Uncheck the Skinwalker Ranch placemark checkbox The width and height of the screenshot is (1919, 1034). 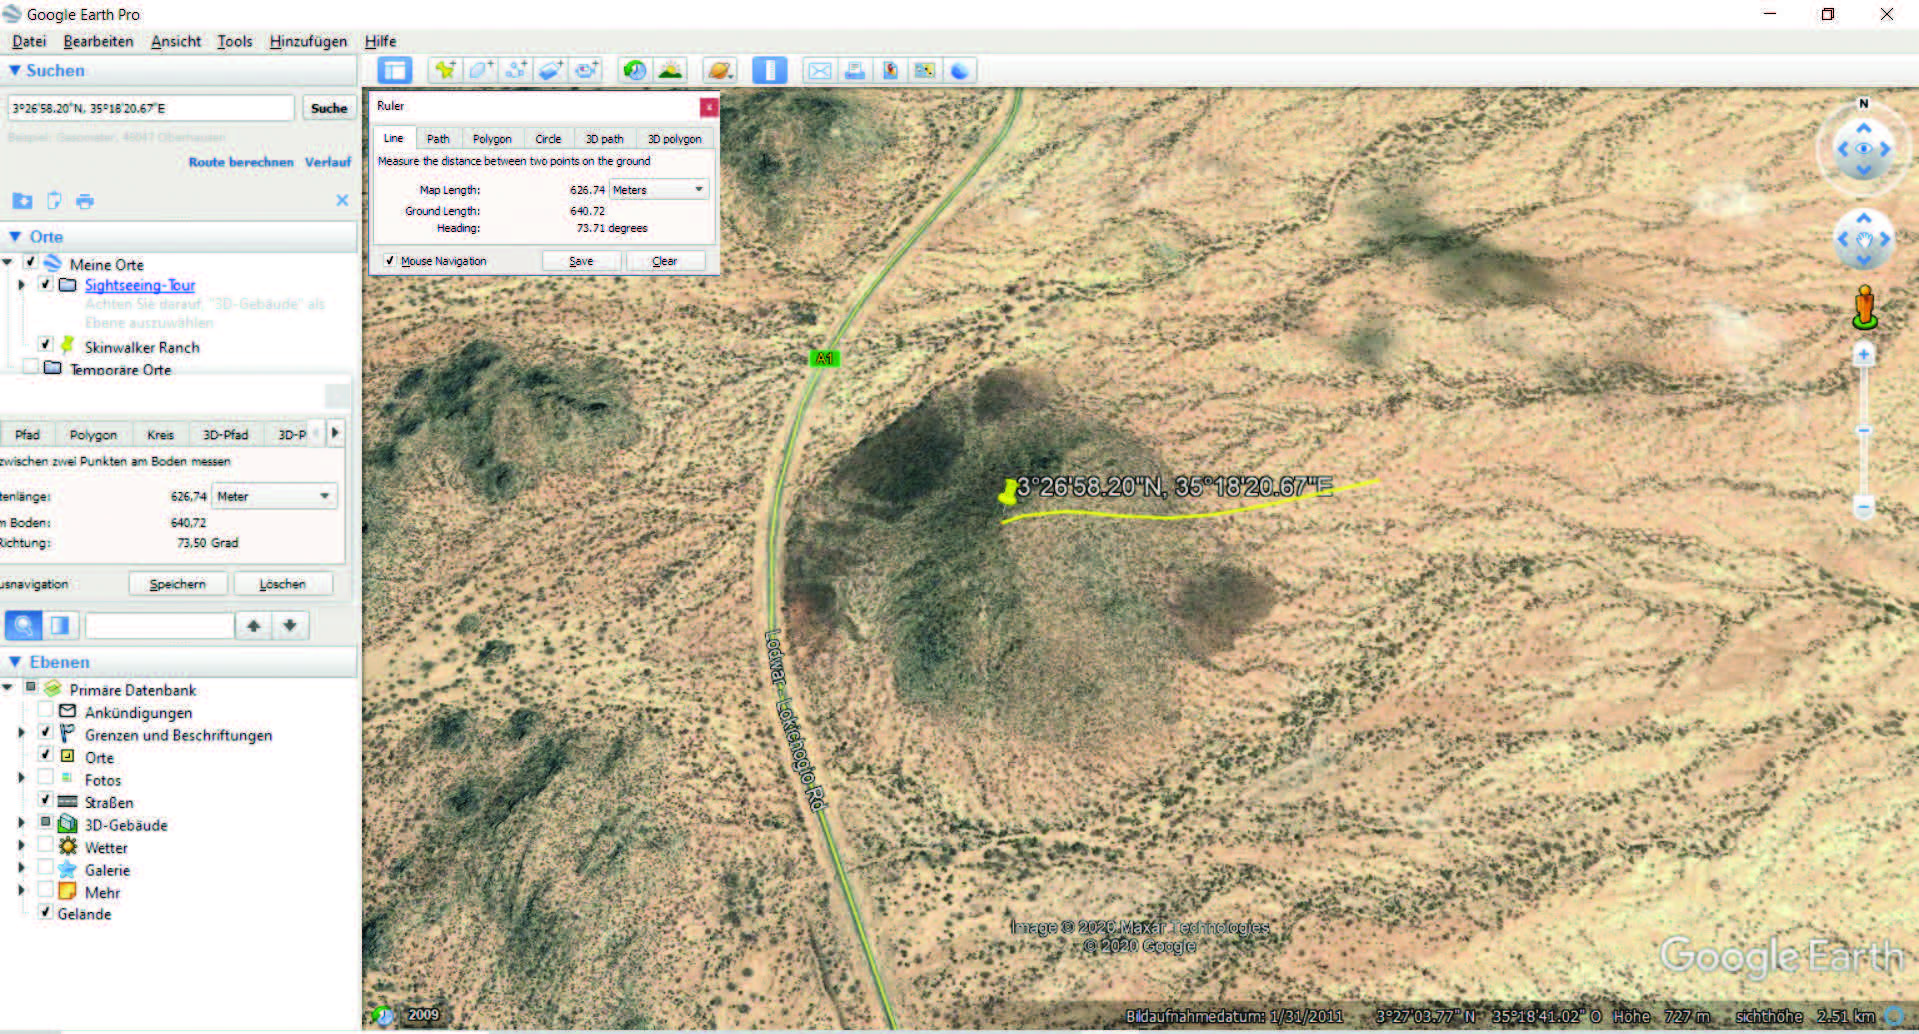pyautogui.click(x=45, y=344)
